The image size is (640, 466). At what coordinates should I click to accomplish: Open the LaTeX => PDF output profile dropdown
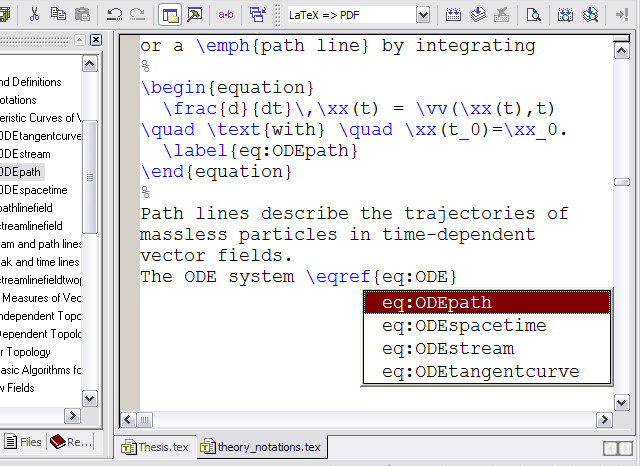(422, 14)
